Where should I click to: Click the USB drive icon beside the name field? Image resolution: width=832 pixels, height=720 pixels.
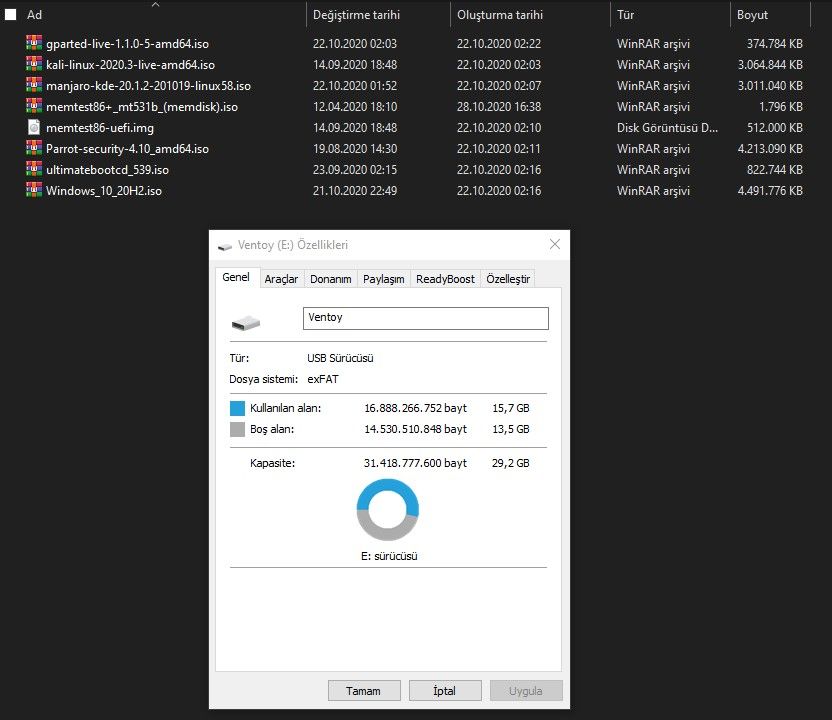click(246, 323)
